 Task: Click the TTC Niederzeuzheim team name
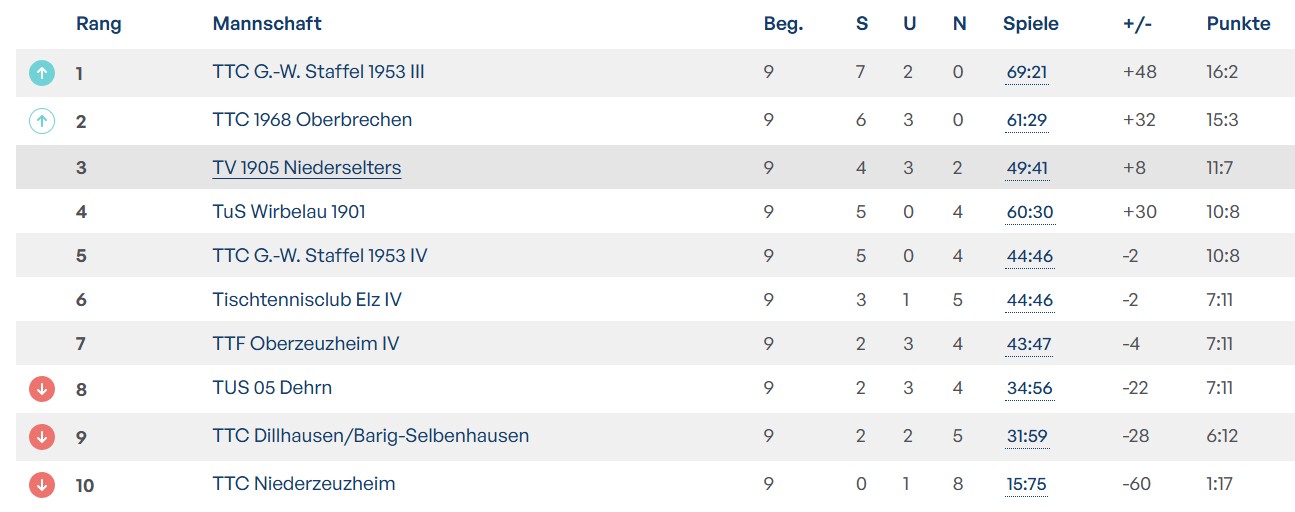pos(303,484)
